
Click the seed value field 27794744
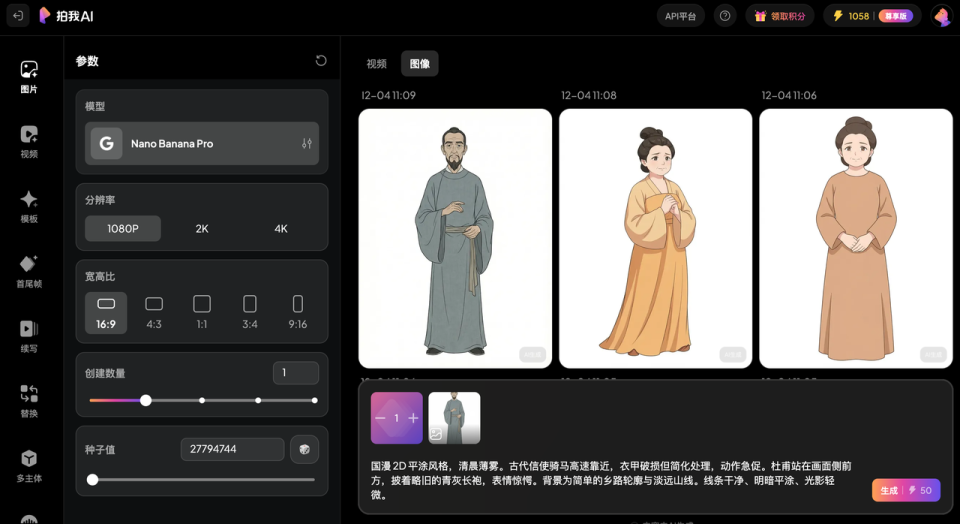coord(233,449)
